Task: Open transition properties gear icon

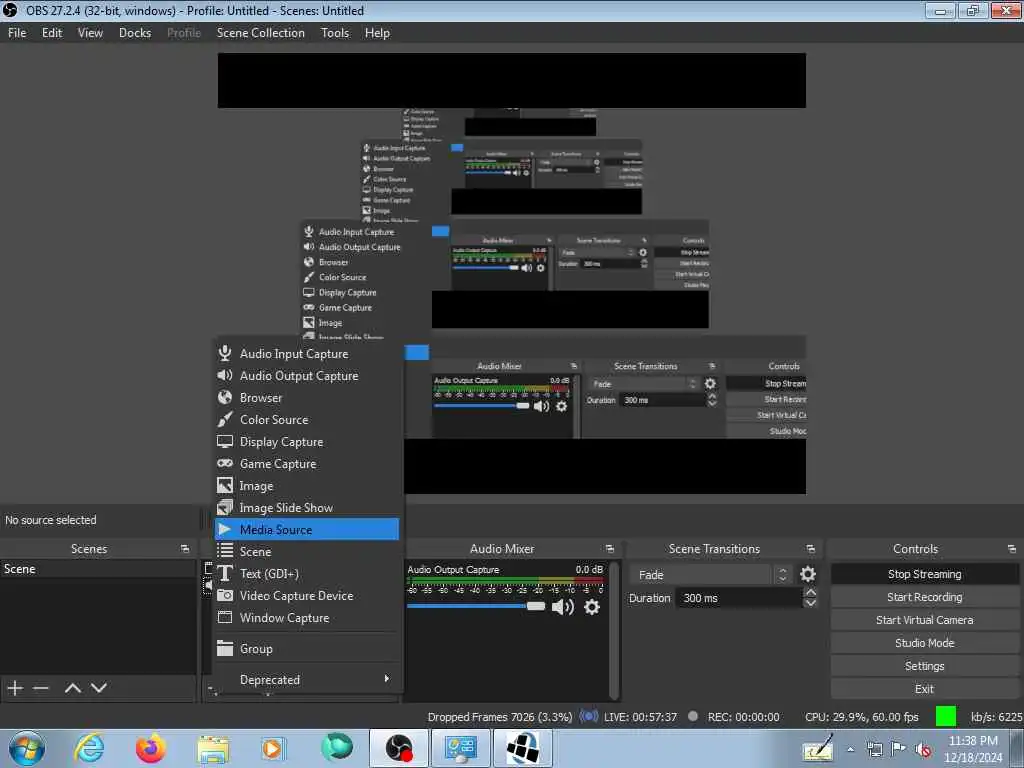Action: click(x=808, y=574)
